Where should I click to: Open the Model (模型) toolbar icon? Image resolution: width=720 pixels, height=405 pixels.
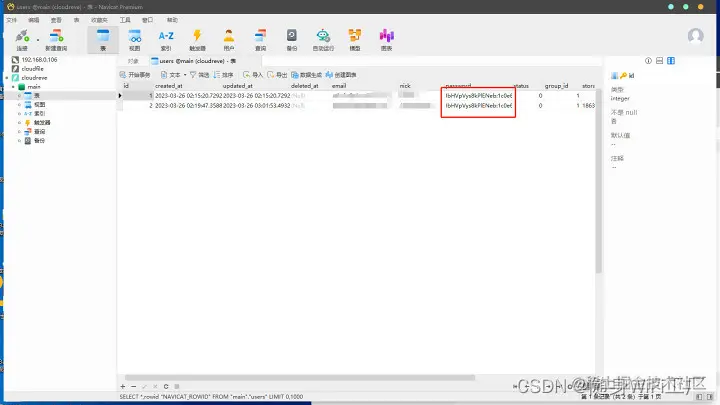coord(354,40)
